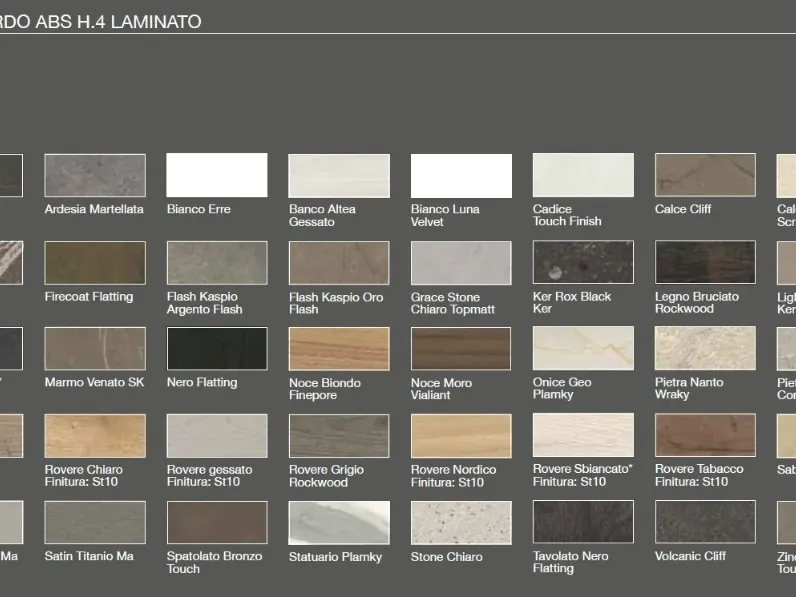Pick the Flash Kaspio Argento Flash sample
The image size is (796, 597).
pos(217,262)
